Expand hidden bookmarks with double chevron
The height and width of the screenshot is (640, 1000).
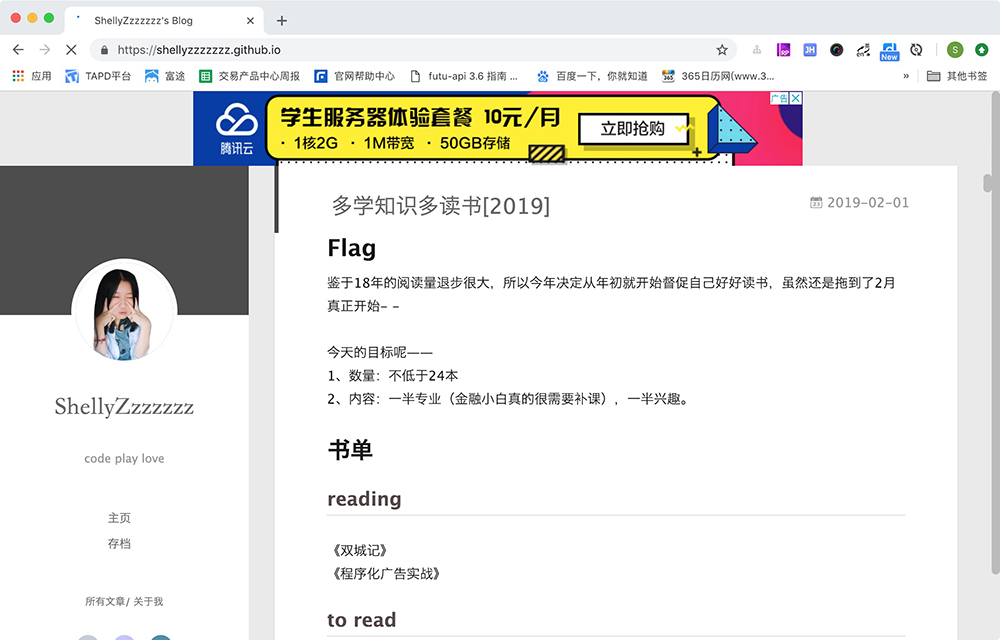pyautogui.click(x=906, y=76)
